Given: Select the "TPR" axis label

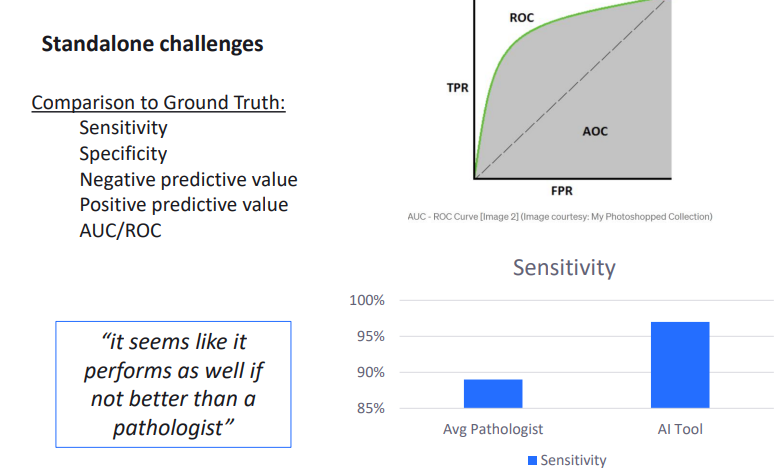Looking at the screenshot, I should pyautogui.click(x=457, y=88).
